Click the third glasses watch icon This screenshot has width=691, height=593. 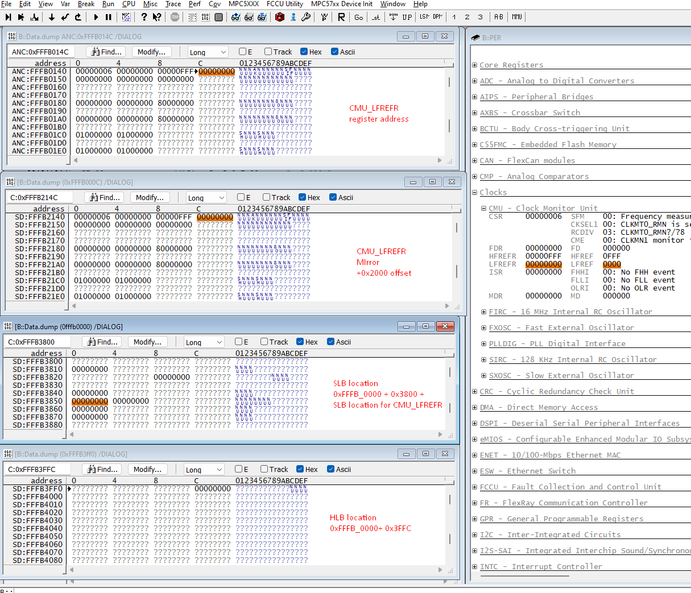pyautogui.click(x=262, y=17)
